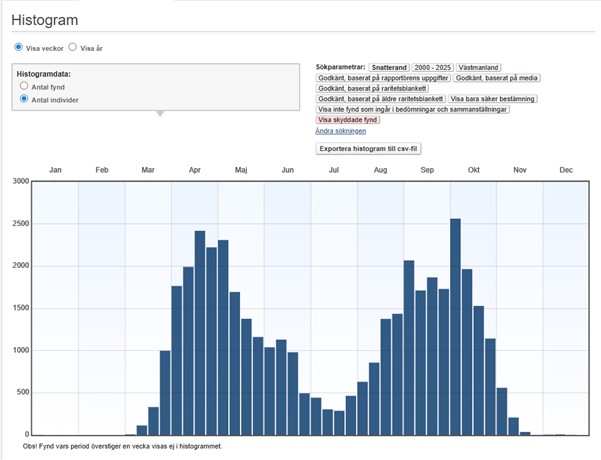Click the "Visa bara säker bestämning" tag
This screenshot has height=460, width=601.
point(493,99)
